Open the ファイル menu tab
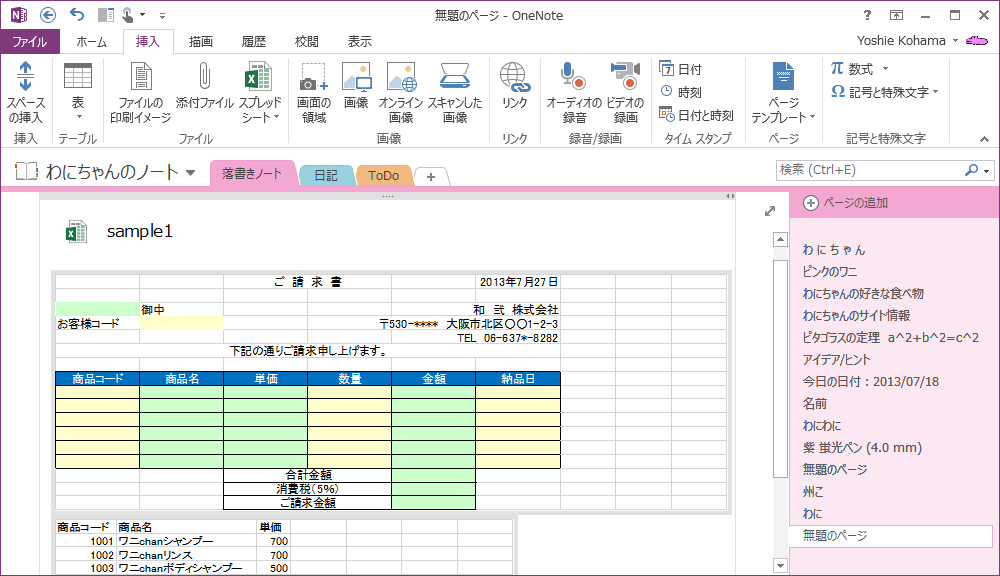Image resolution: width=1000 pixels, height=576 pixels. coord(30,41)
